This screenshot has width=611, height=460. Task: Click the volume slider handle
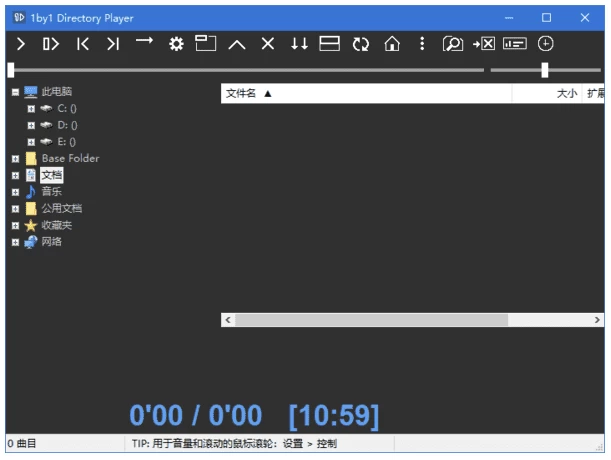pyautogui.click(x=545, y=70)
